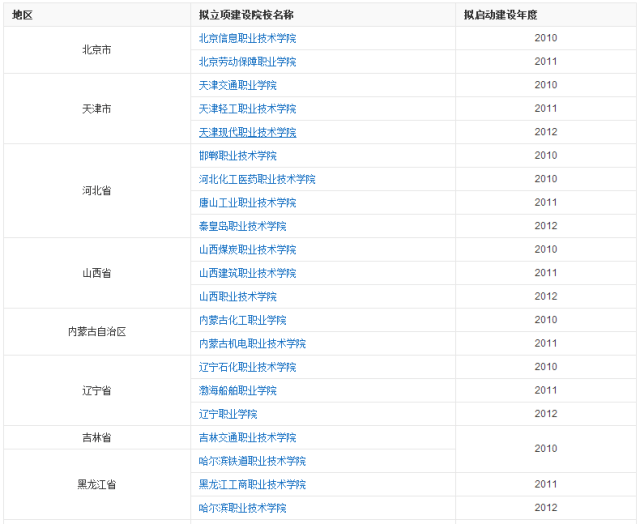The width and height of the screenshot is (640, 524).
Task: Select the 辽宁省 region cell
Action: coord(97,391)
